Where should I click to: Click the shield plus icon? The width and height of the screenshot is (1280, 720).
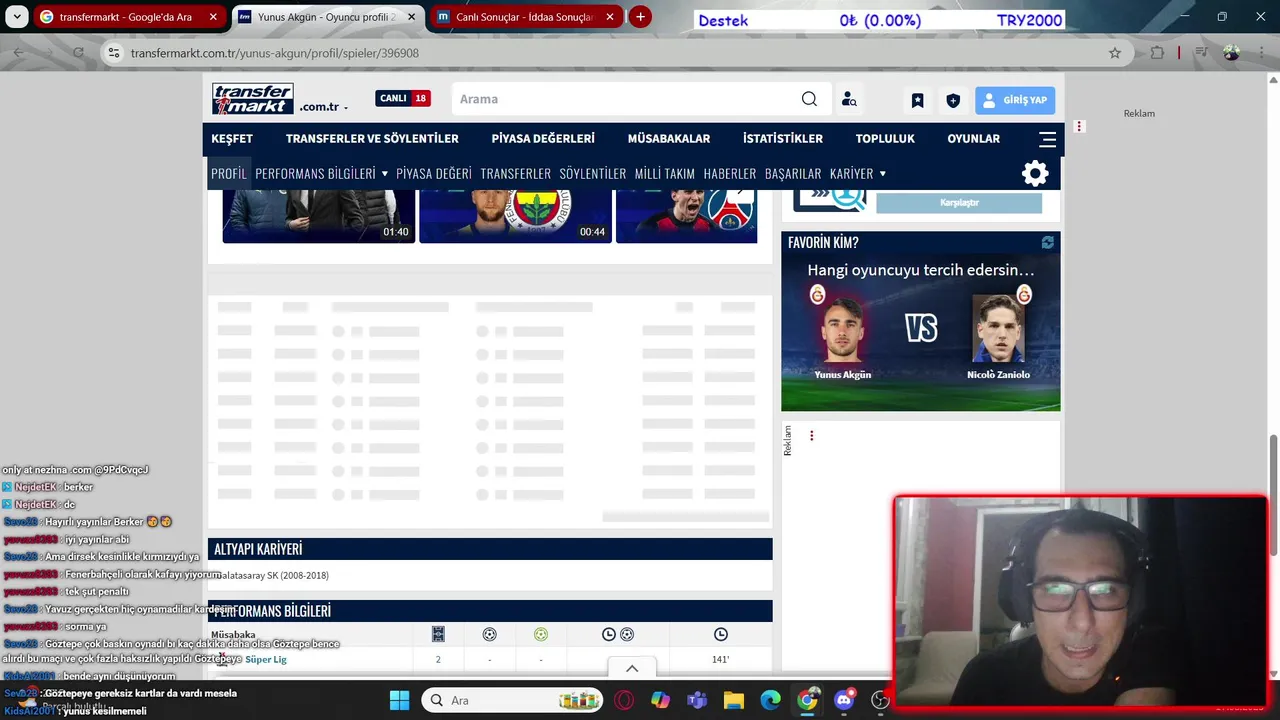(x=953, y=100)
